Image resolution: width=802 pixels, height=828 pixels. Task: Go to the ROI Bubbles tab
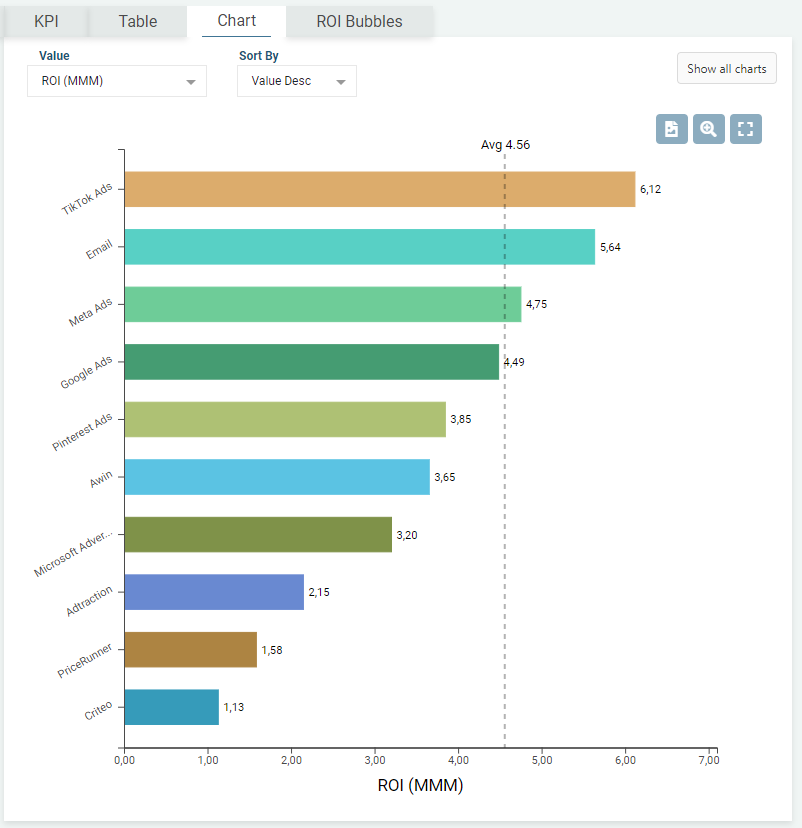(359, 21)
